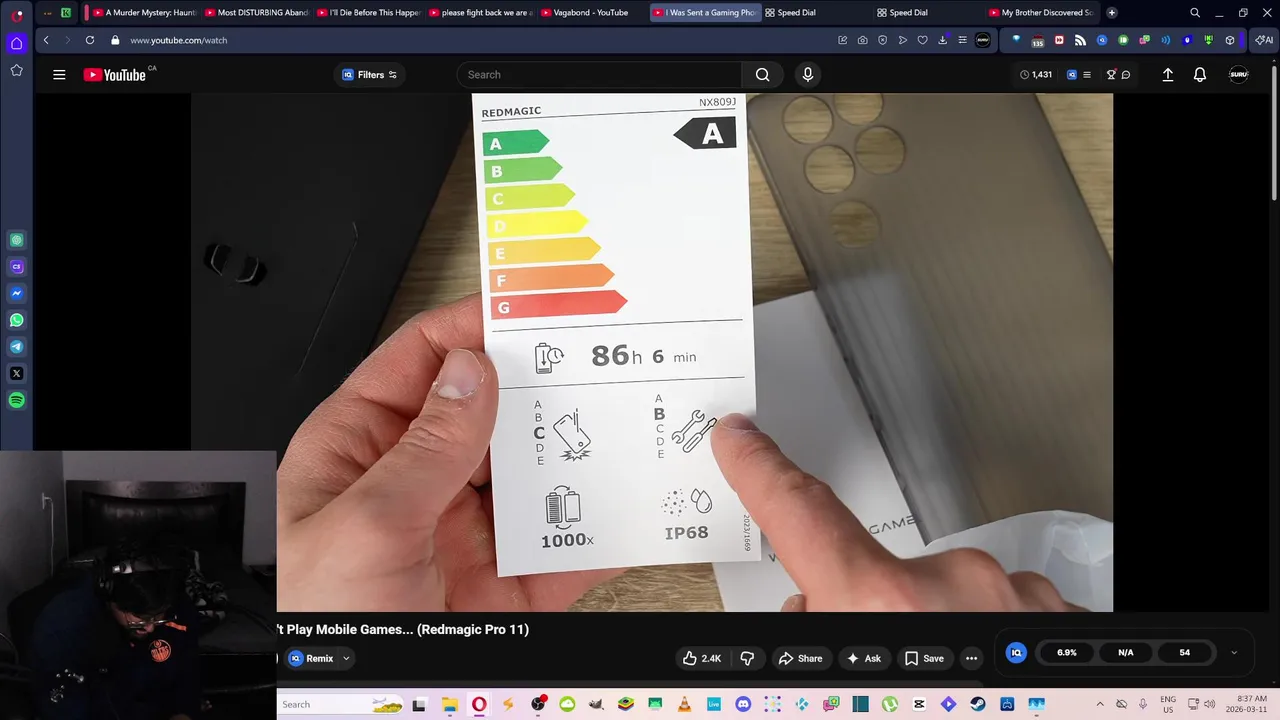Show hidden system tray icons chevron
Viewport: 1280px width, 720px height.
pos(1100,704)
